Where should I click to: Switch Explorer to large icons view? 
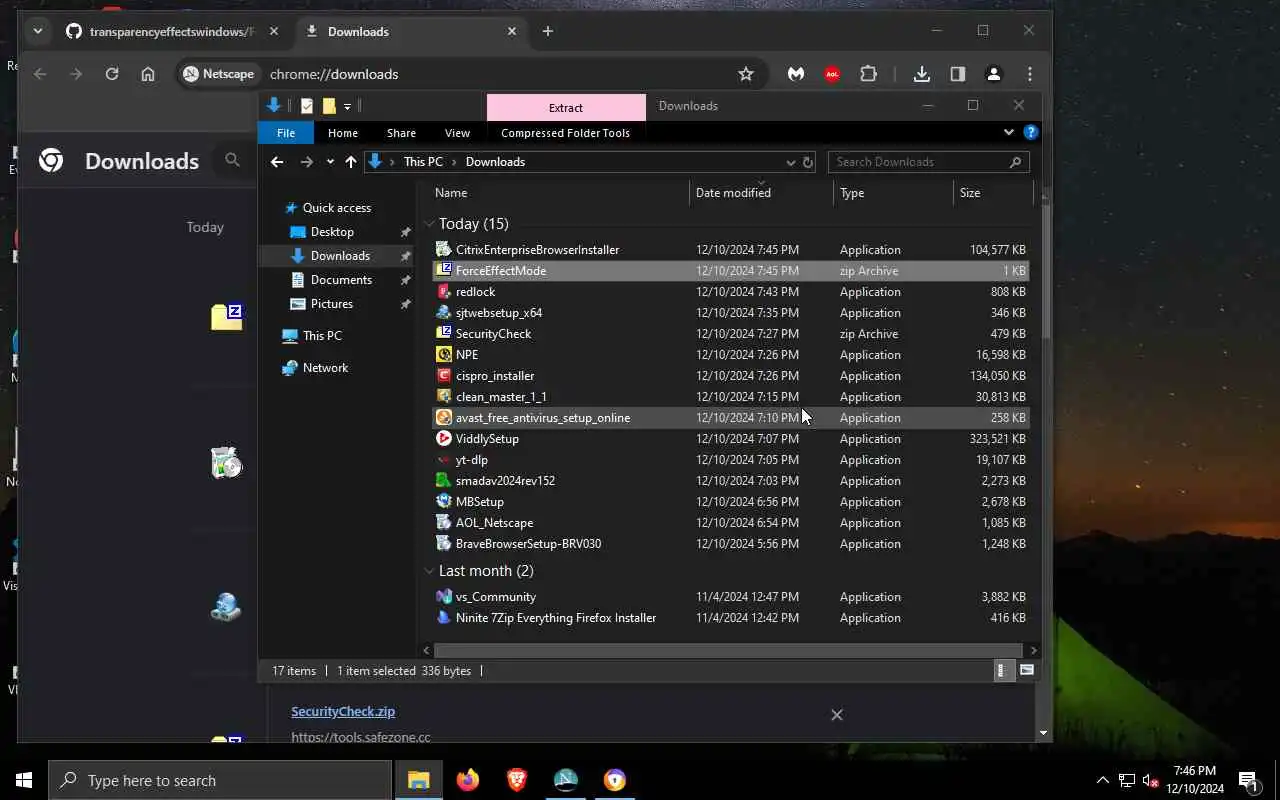click(x=1026, y=671)
